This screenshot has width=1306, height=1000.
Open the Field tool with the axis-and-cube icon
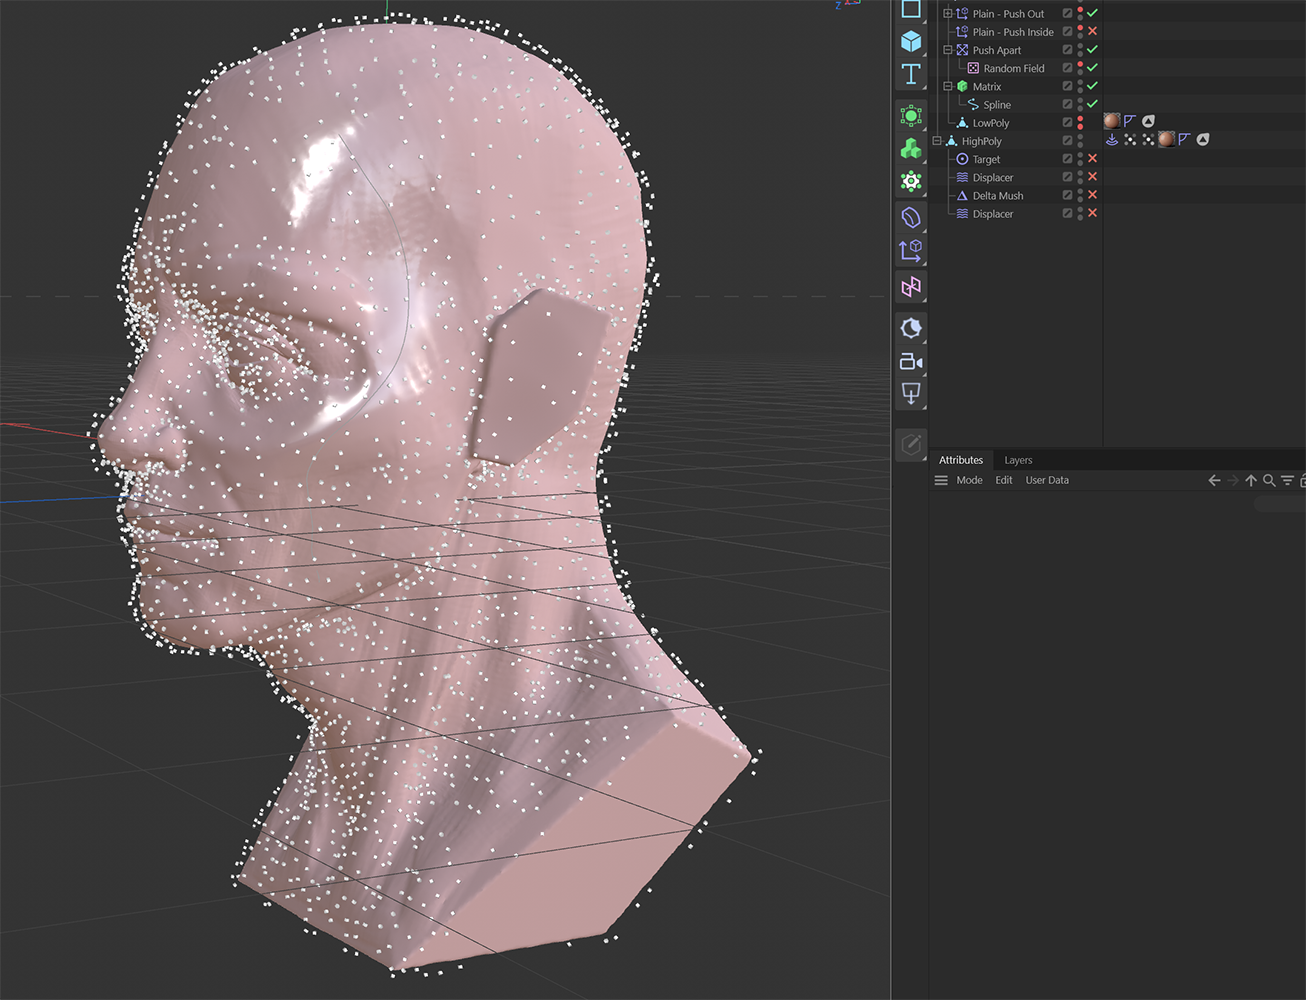[911, 250]
